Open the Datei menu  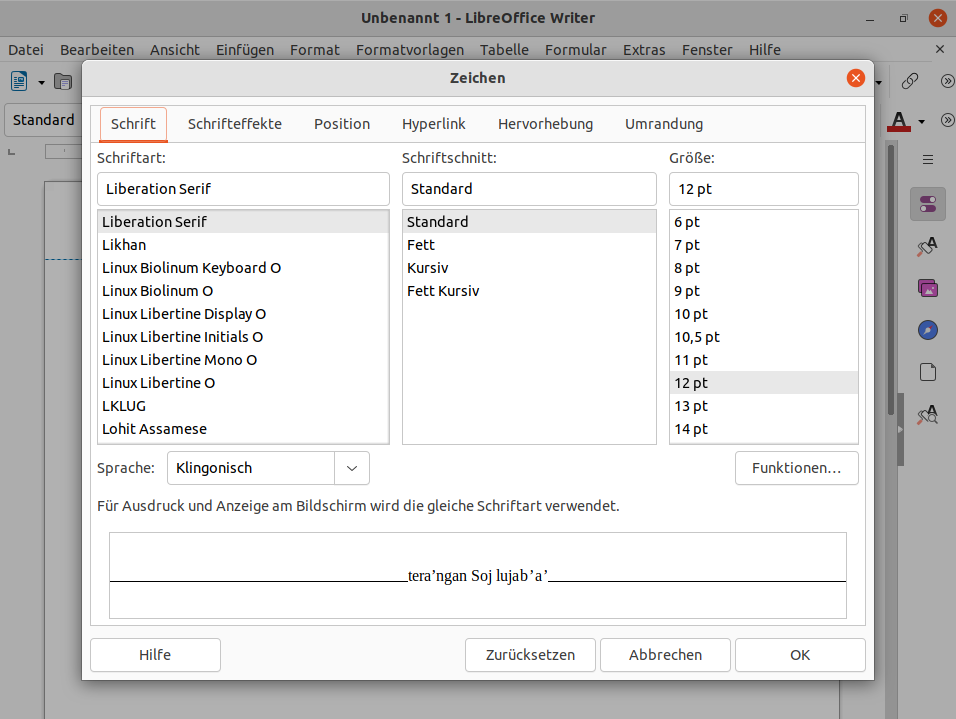coord(26,50)
